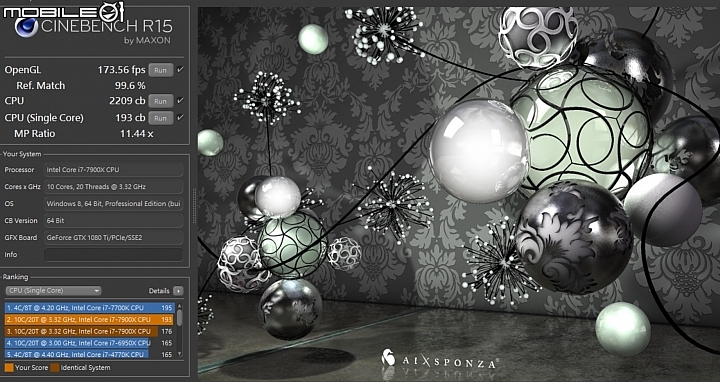Click the CB Version 64 Bit field
Viewport: 720px width, 382px height.
click(113, 220)
